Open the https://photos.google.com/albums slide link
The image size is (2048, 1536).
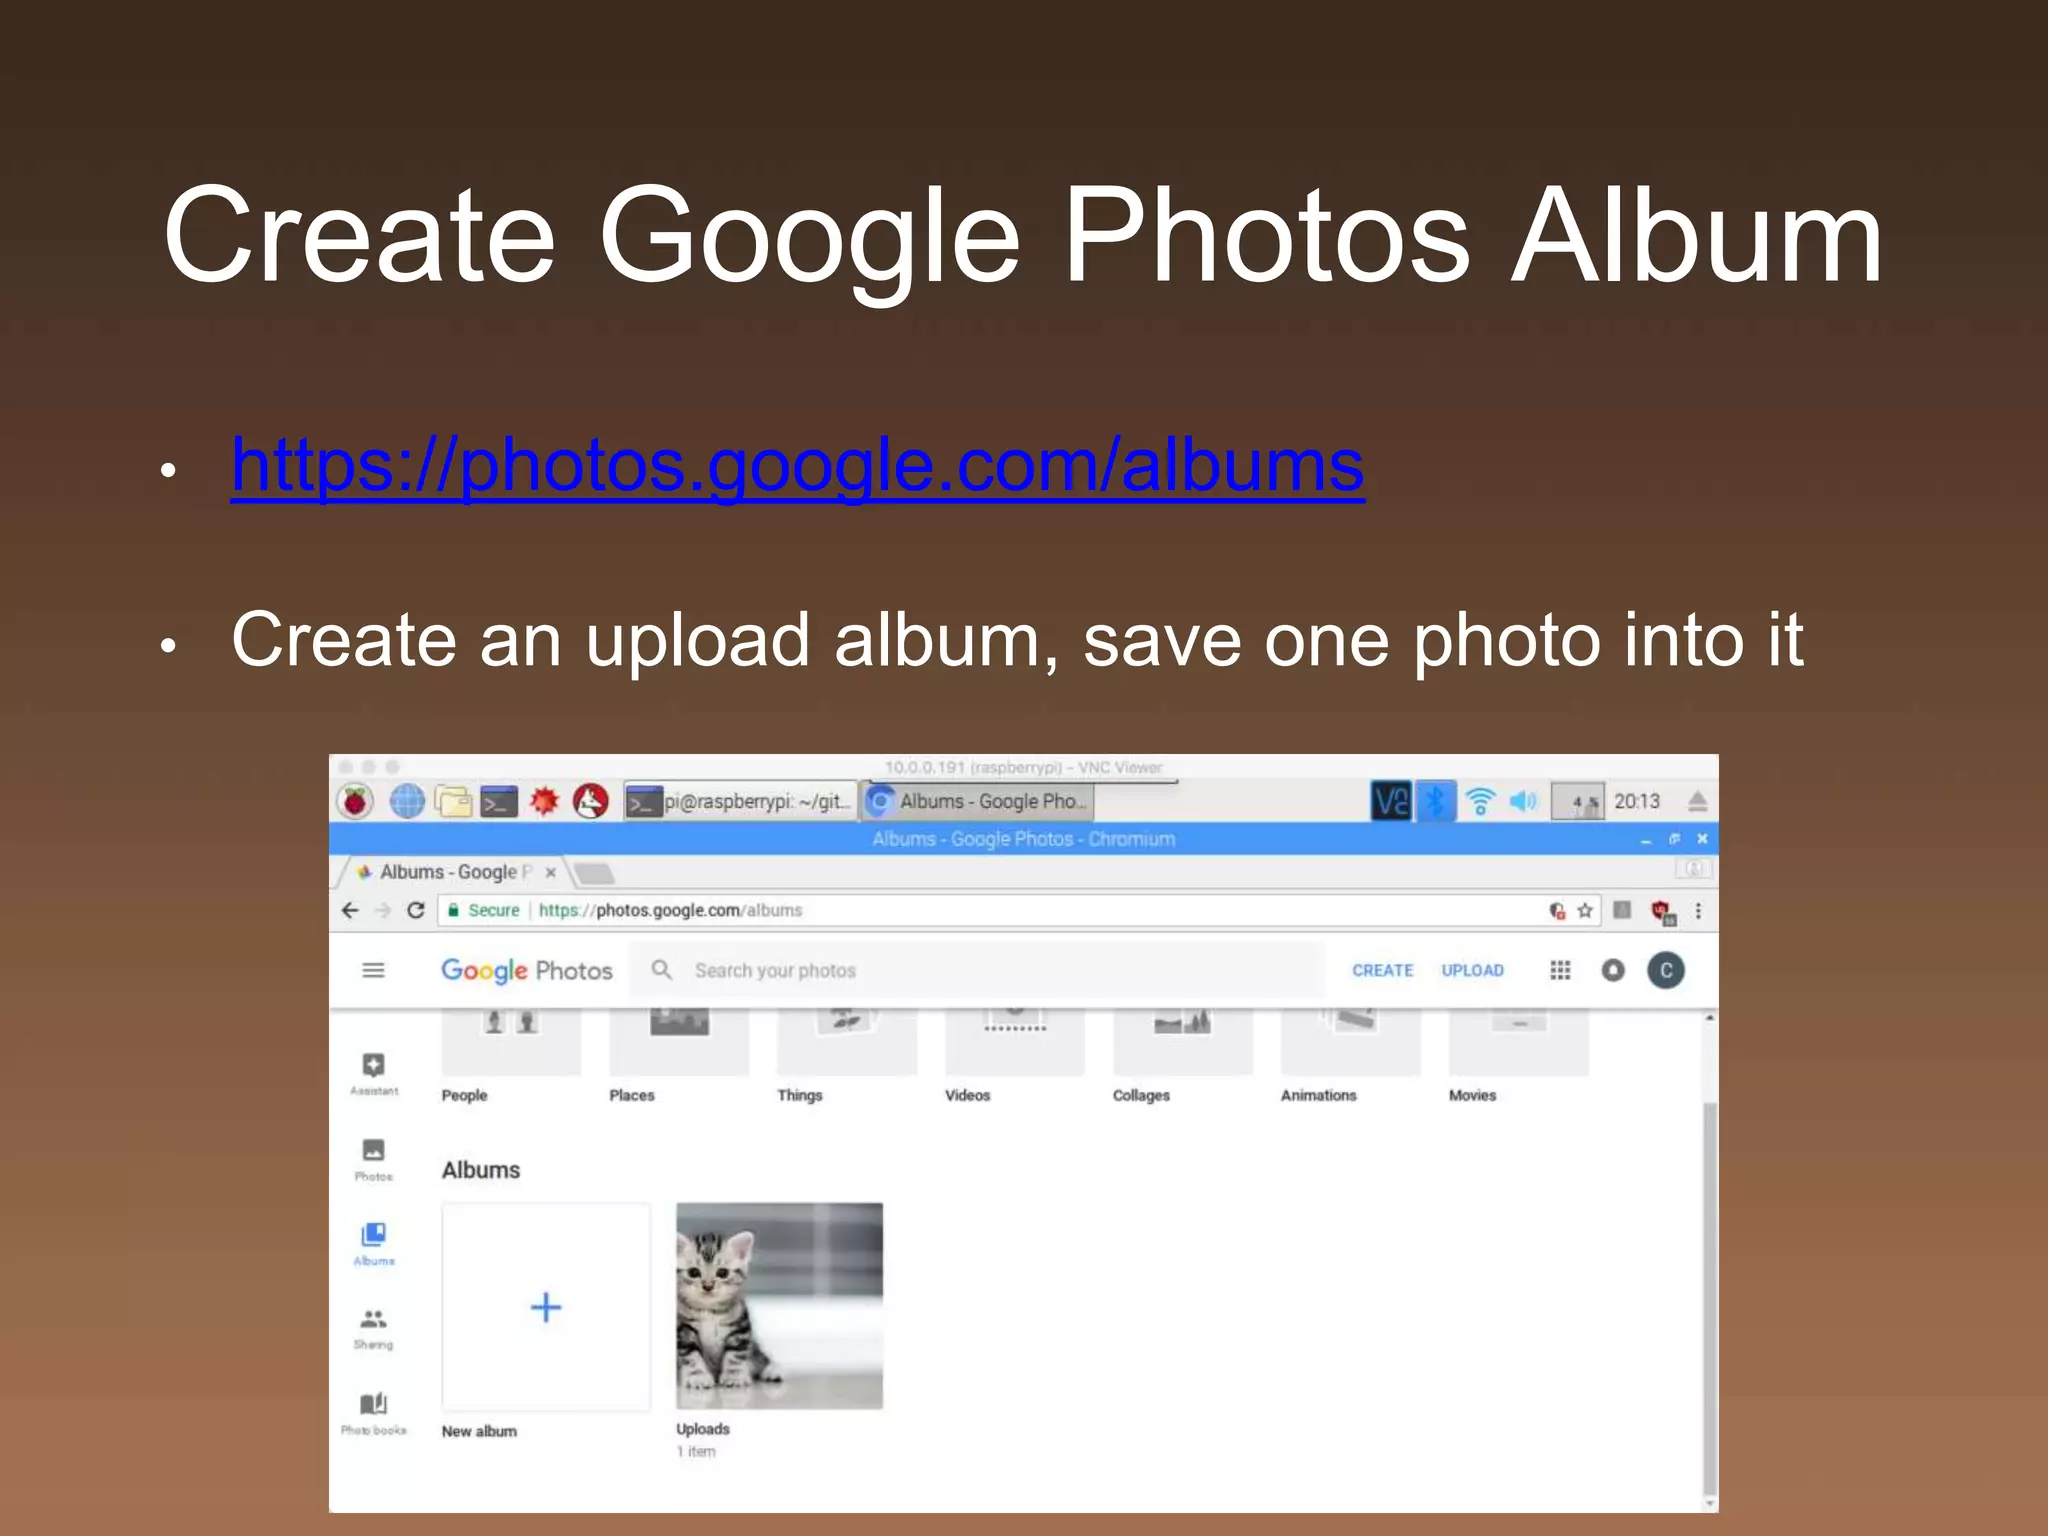[798, 465]
